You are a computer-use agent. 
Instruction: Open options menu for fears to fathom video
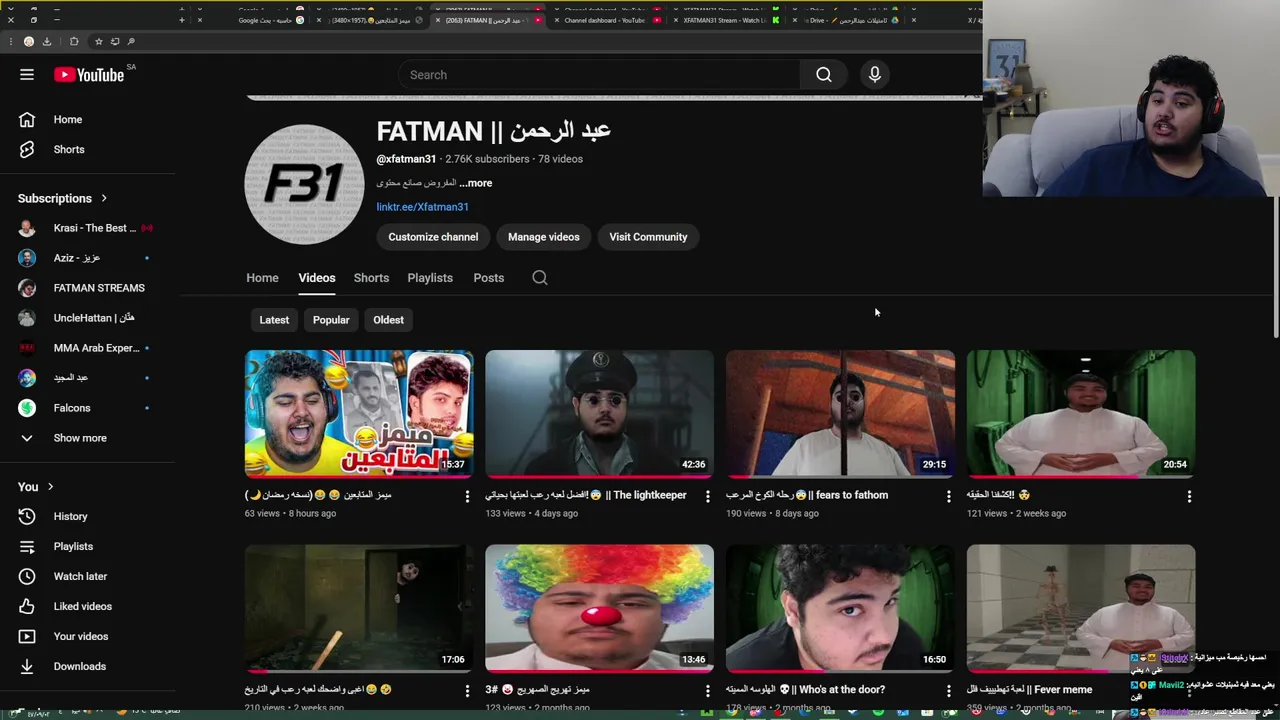point(949,496)
